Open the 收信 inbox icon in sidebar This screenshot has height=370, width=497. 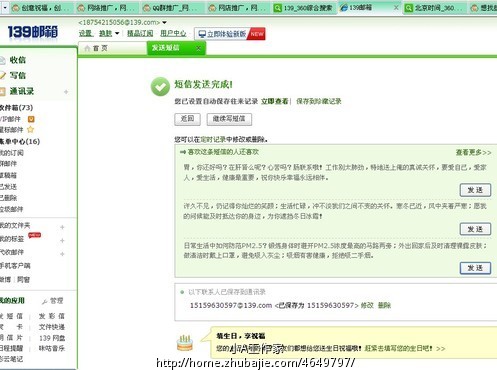(2, 60)
